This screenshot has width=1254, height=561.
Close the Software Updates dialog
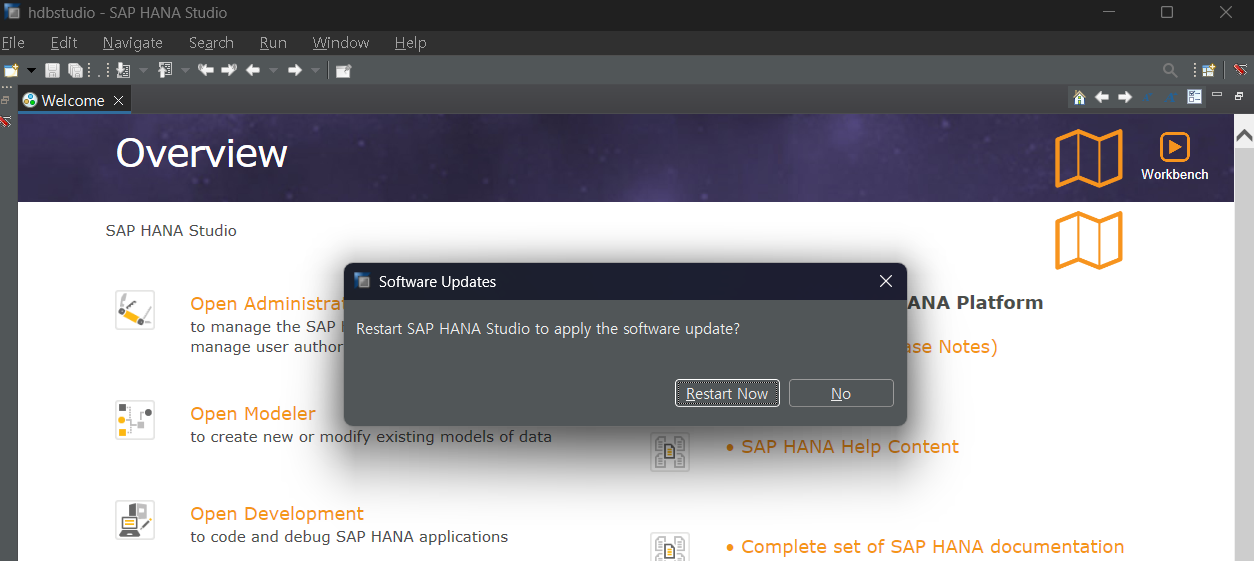coord(885,282)
